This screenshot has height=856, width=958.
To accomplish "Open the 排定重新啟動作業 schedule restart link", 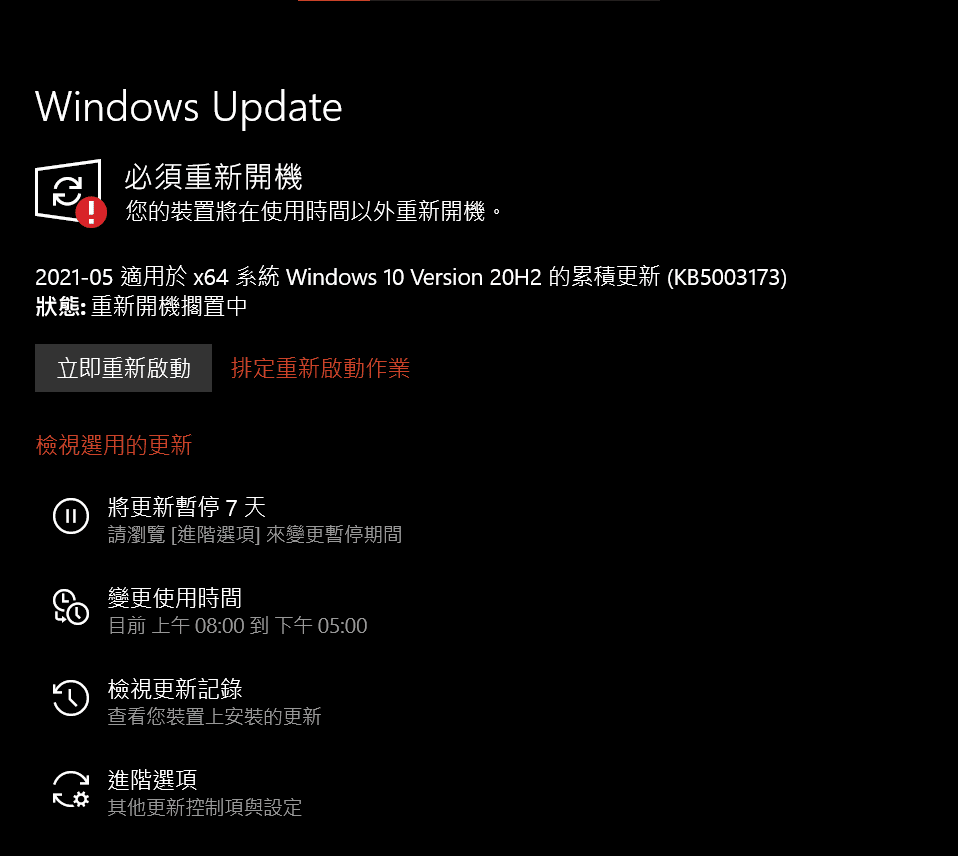I will (320, 368).
